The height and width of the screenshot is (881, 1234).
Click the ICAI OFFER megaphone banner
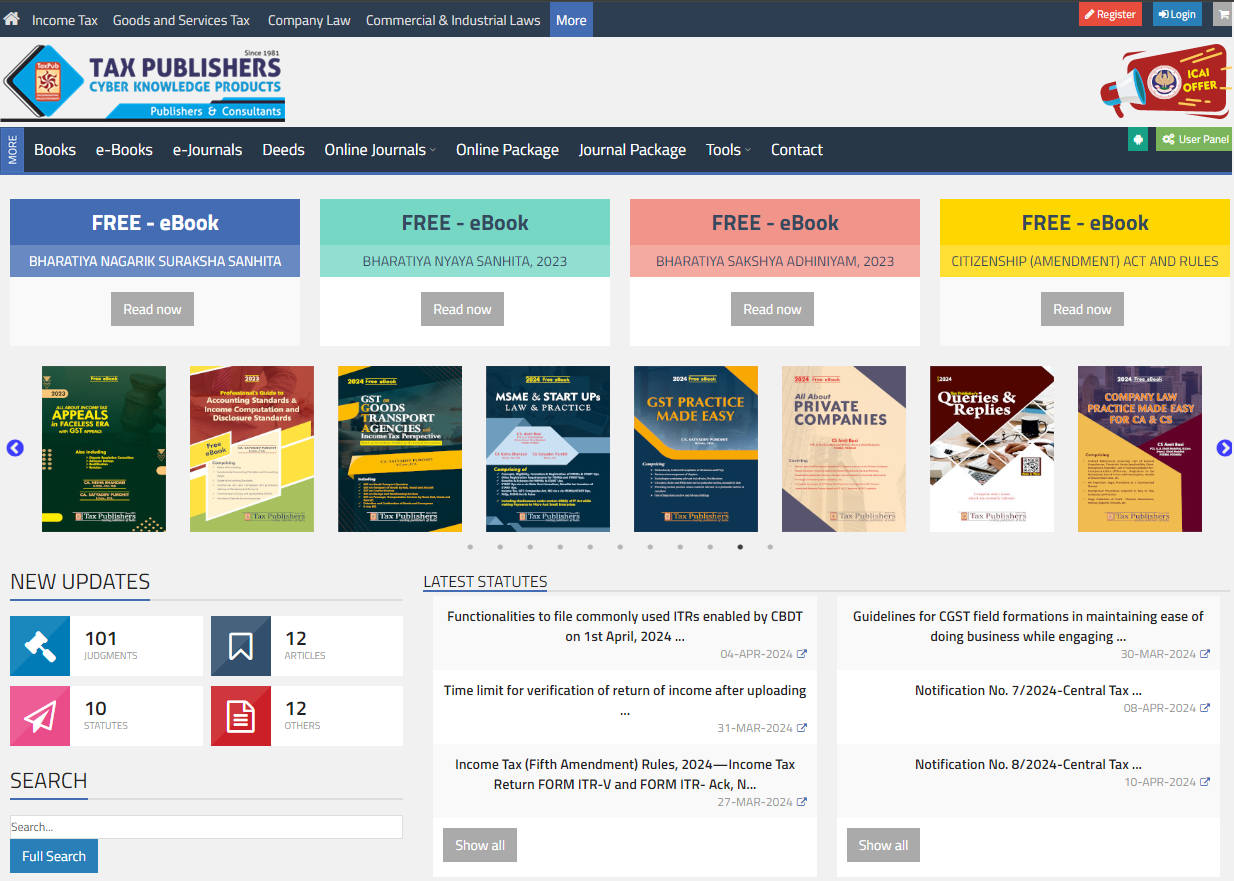pos(1163,81)
